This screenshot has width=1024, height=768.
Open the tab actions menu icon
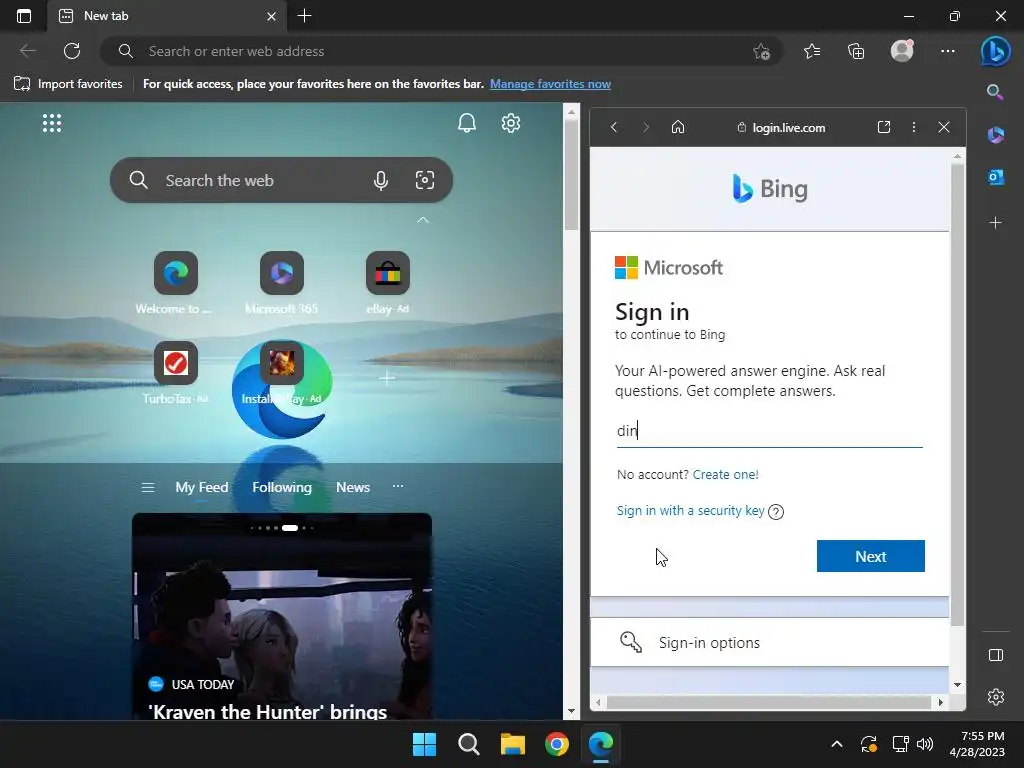pos(24,16)
